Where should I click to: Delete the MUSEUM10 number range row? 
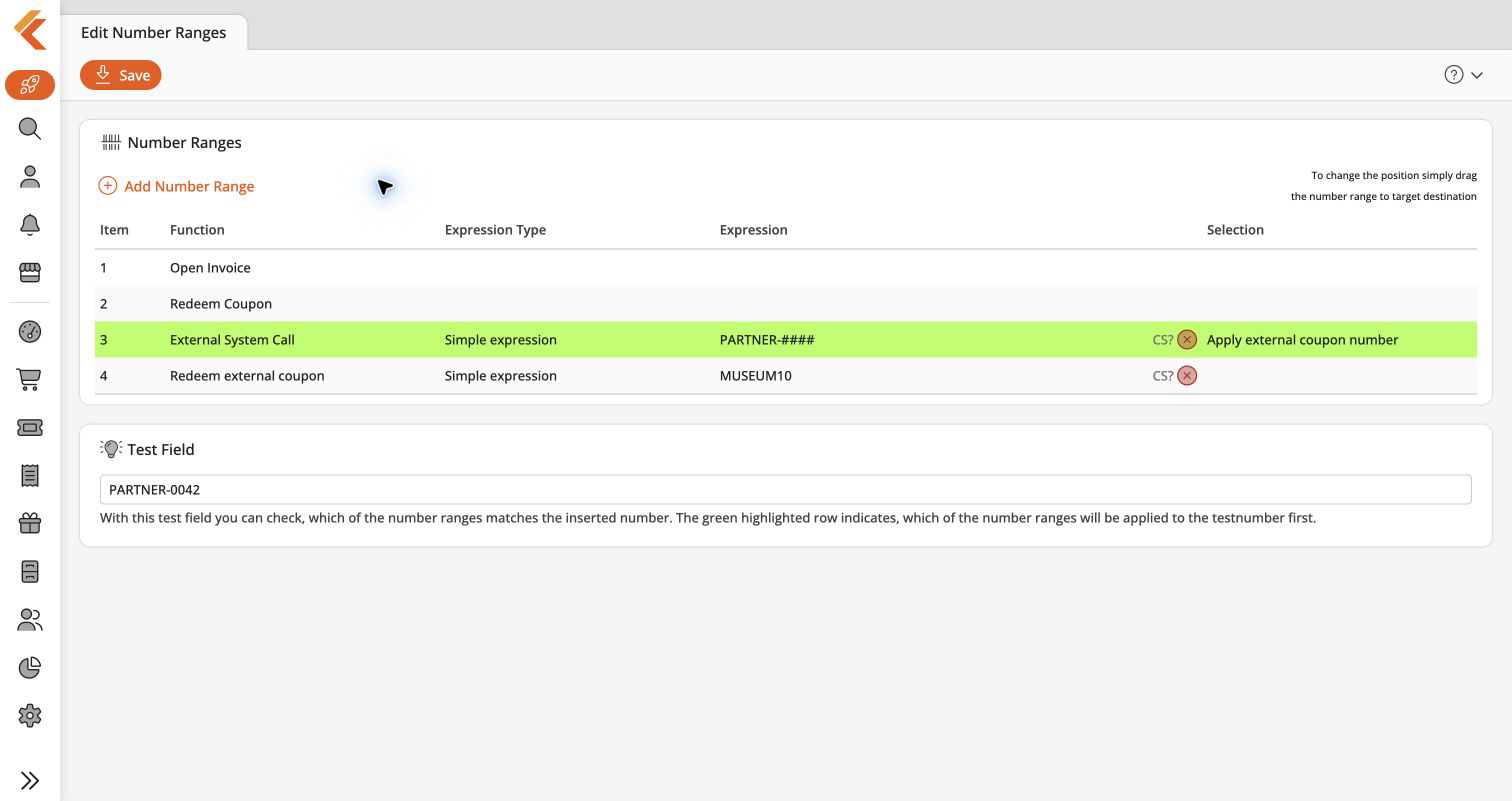1187,376
